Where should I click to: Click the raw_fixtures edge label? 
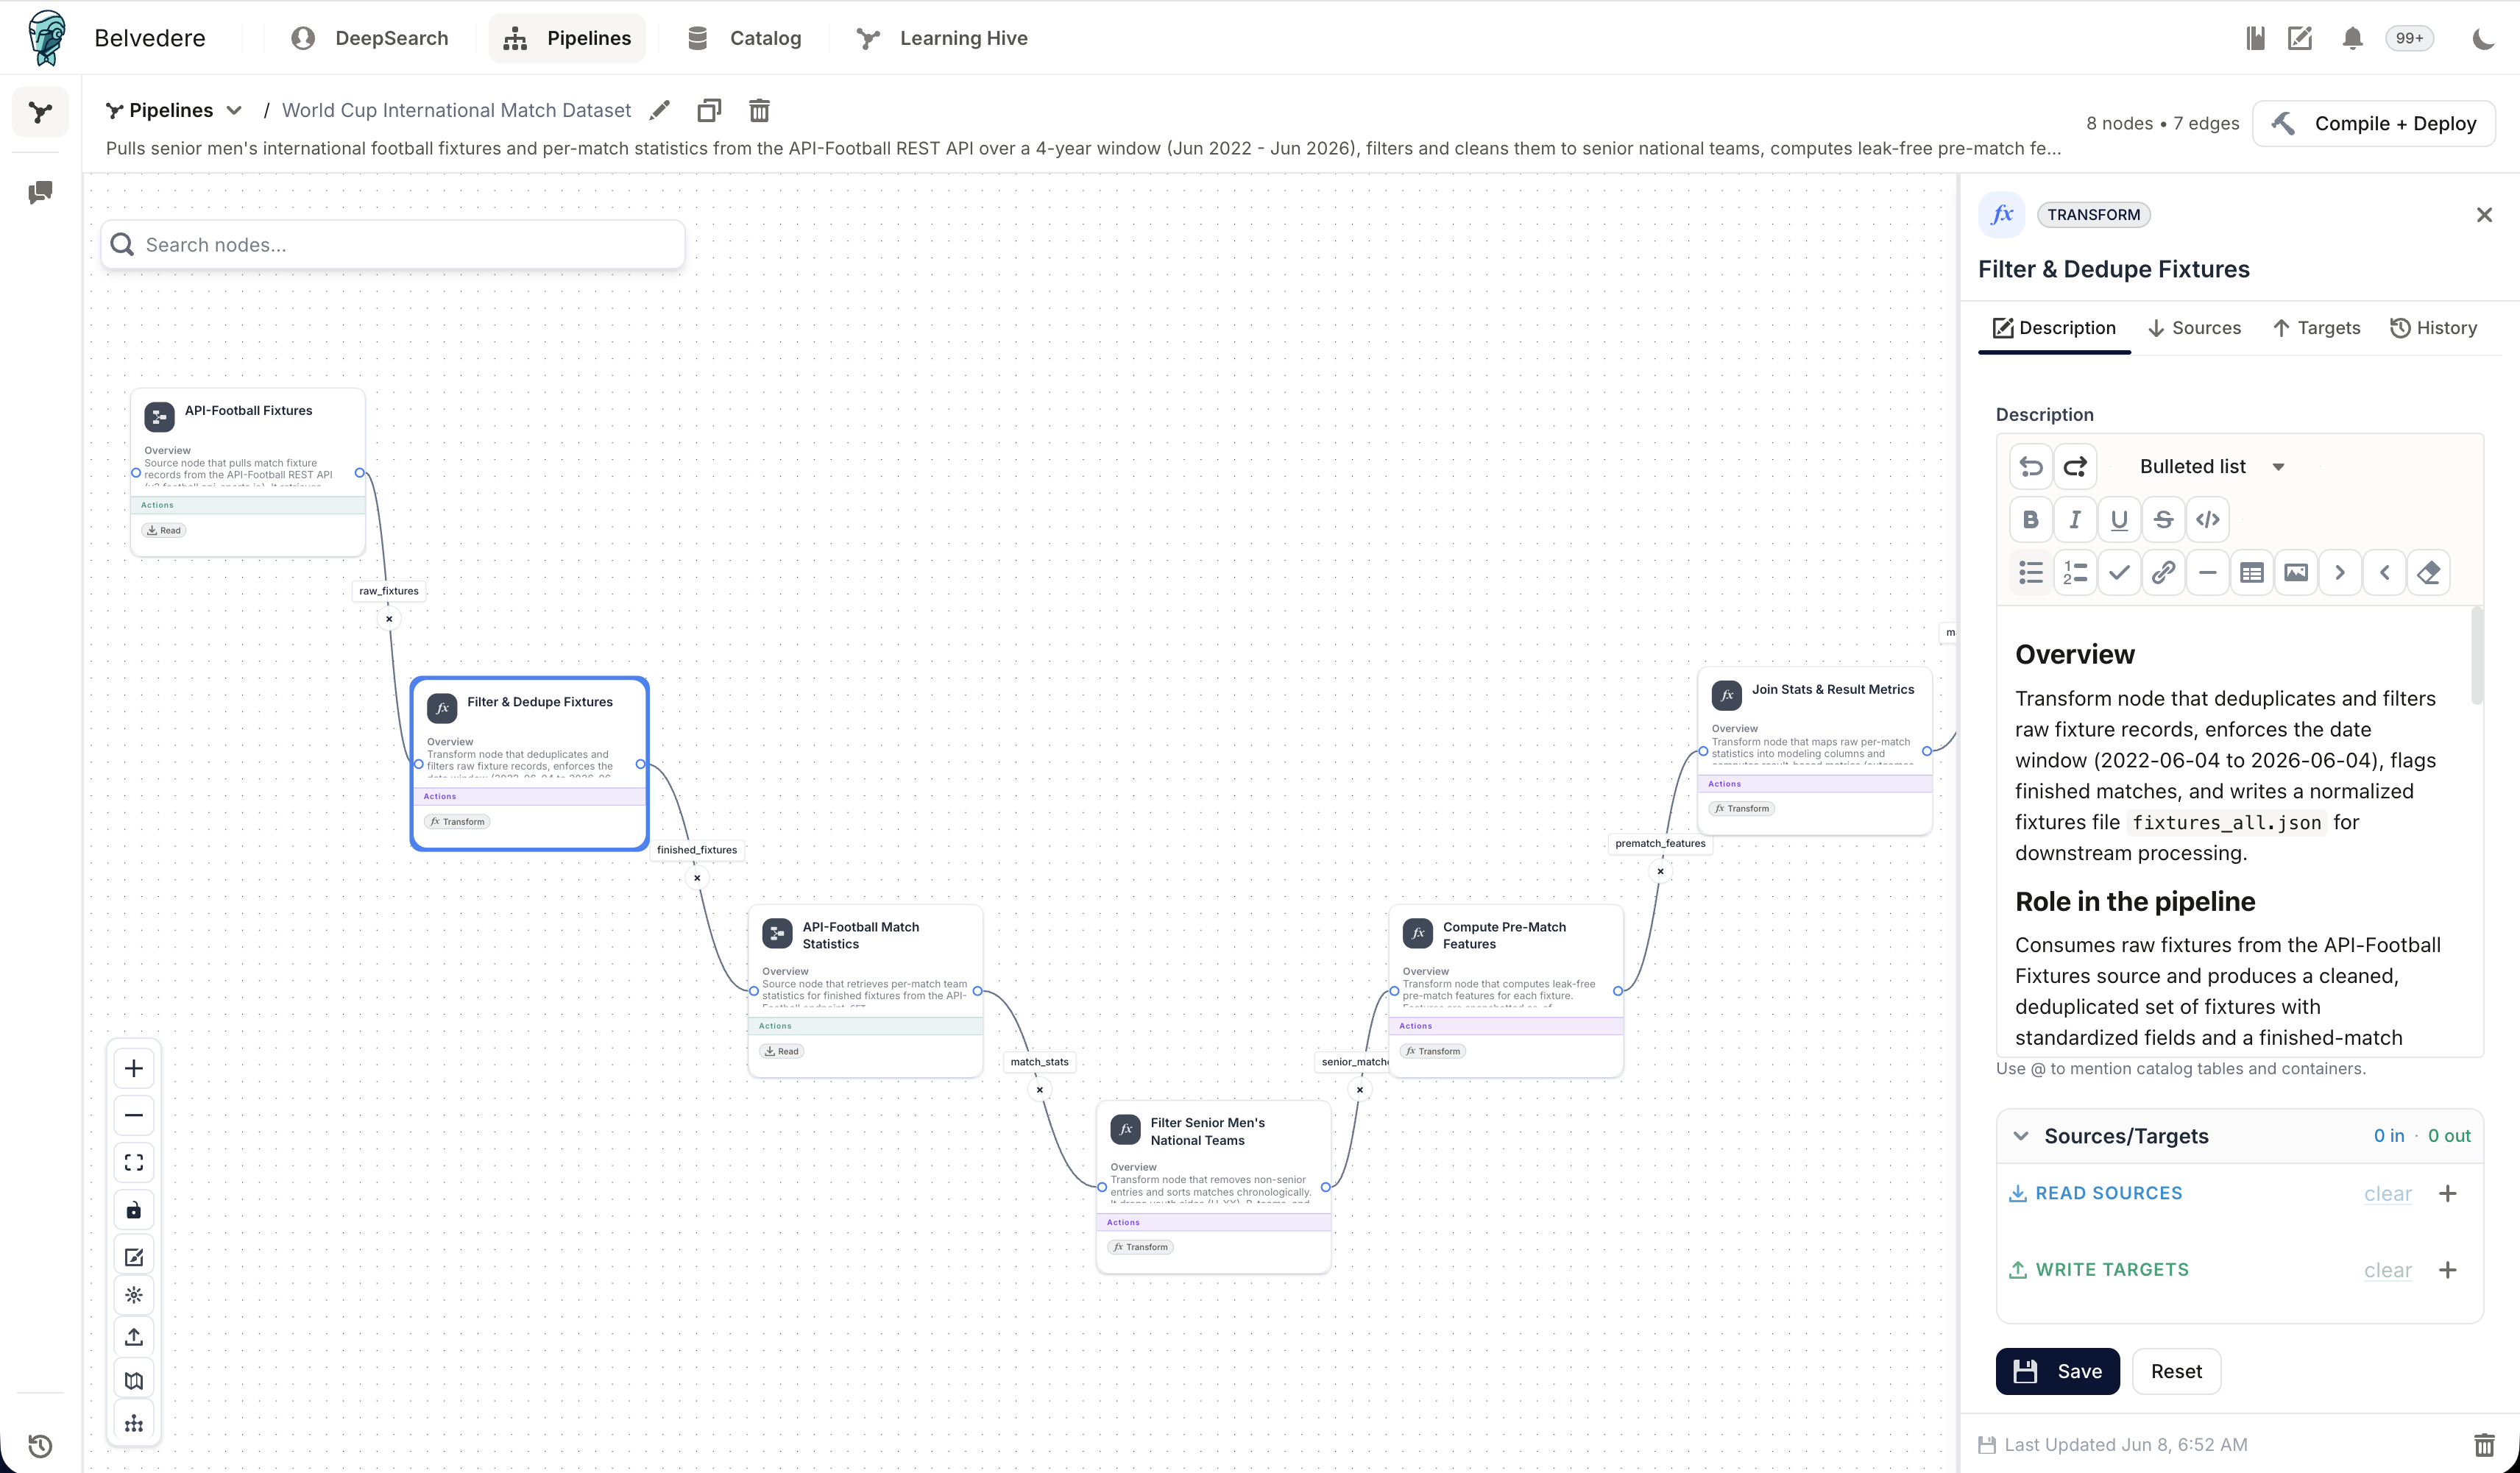point(389,591)
